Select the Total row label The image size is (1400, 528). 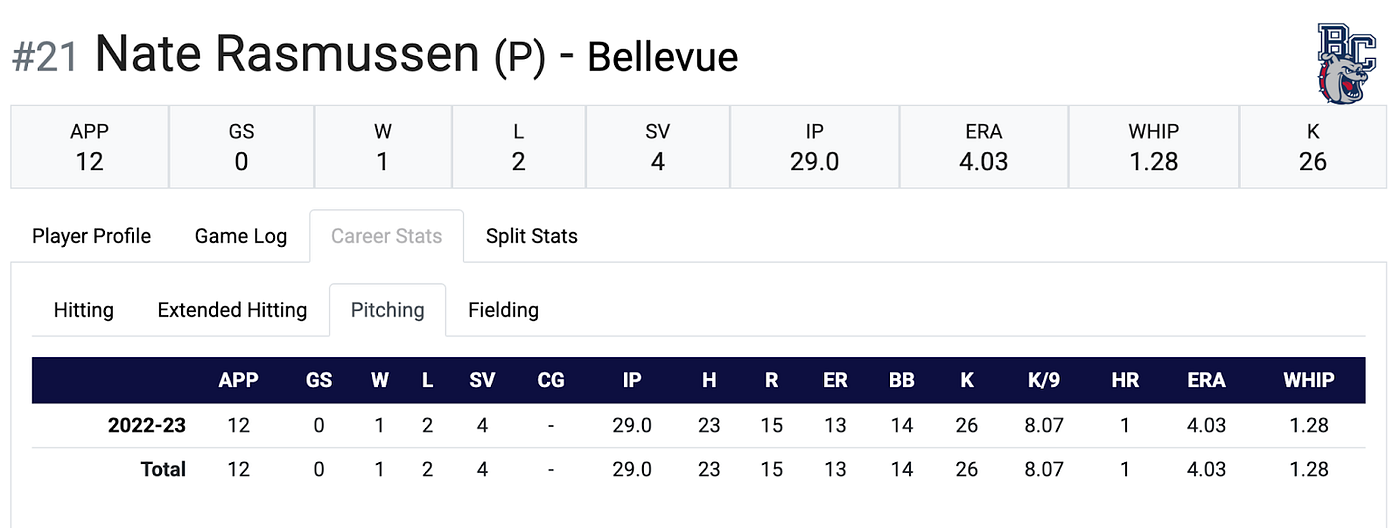click(x=162, y=469)
